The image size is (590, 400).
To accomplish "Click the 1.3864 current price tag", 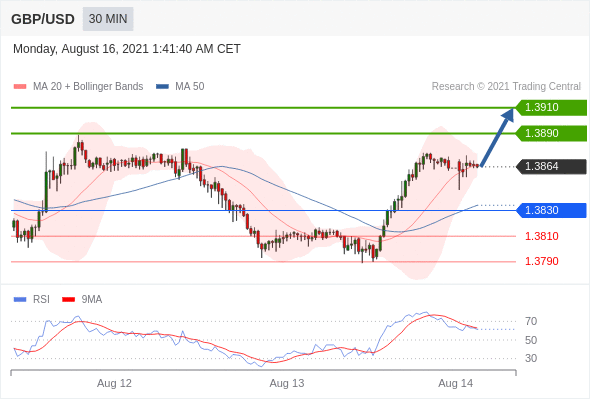I will 551,166.
